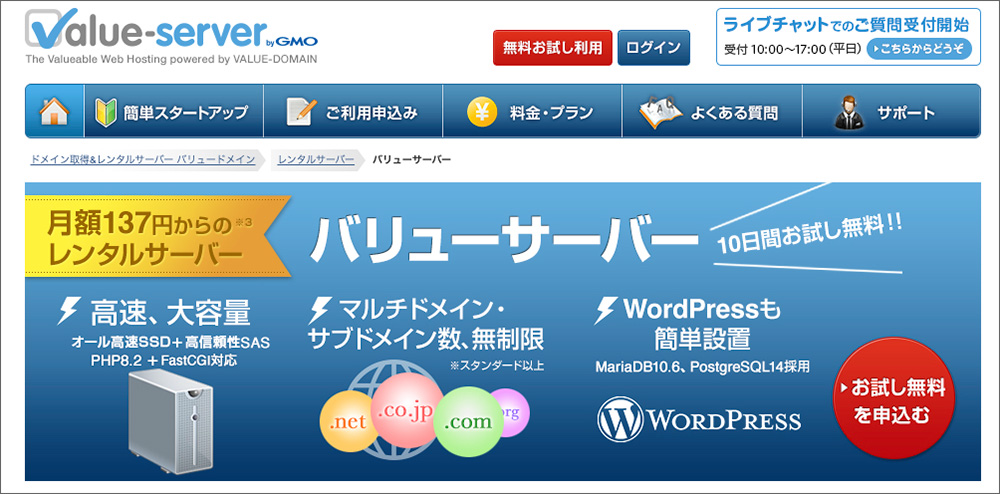Click the support person icon

(x=849, y=112)
